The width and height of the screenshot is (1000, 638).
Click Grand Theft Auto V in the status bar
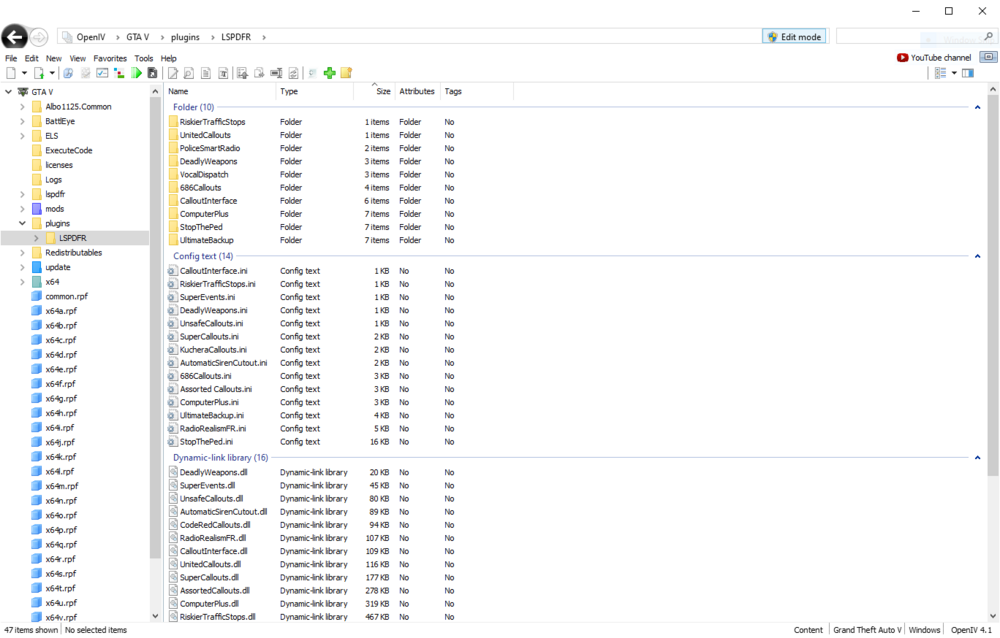(x=866, y=629)
